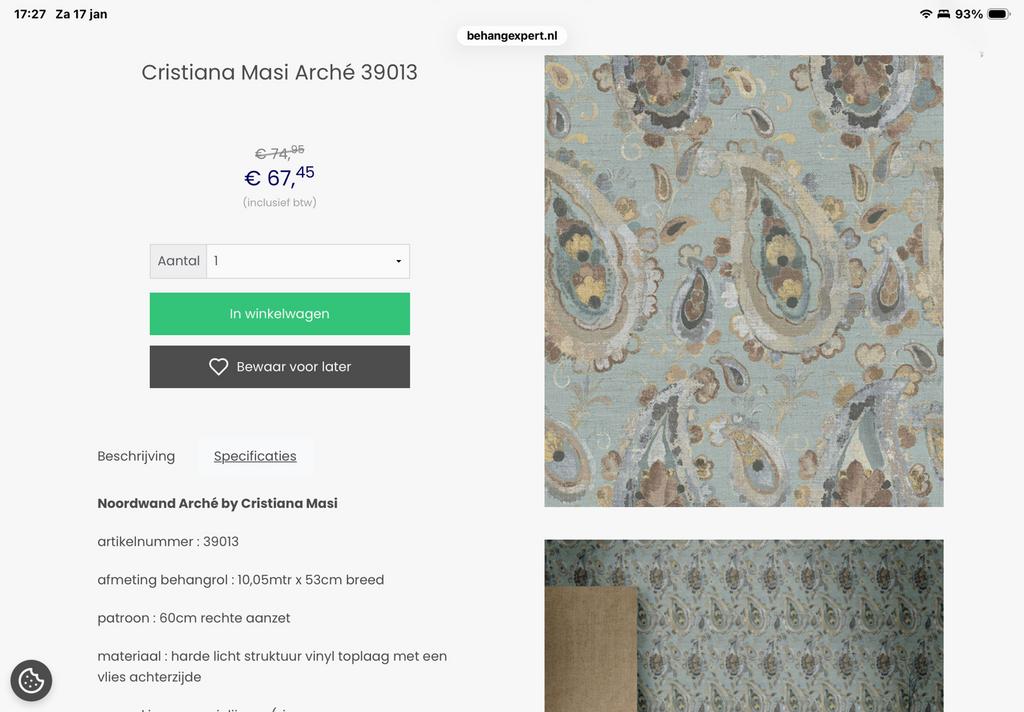Open the large paisley wallpaper product image
1024x712 pixels.
point(743,281)
